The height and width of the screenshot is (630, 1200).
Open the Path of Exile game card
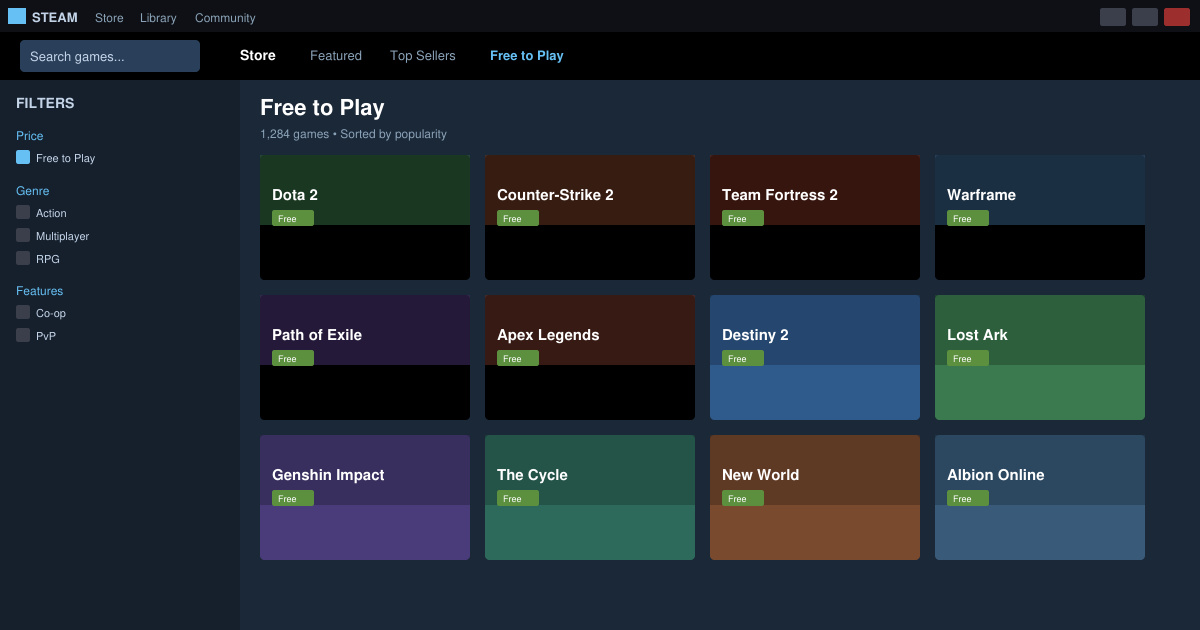point(365,357)
